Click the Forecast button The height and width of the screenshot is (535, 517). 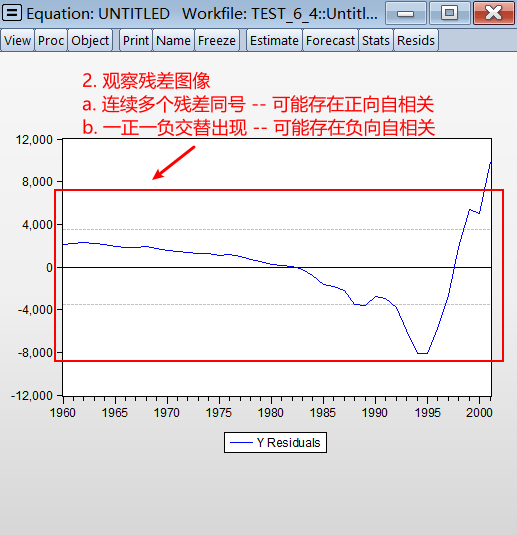click(x=330, y=41)
